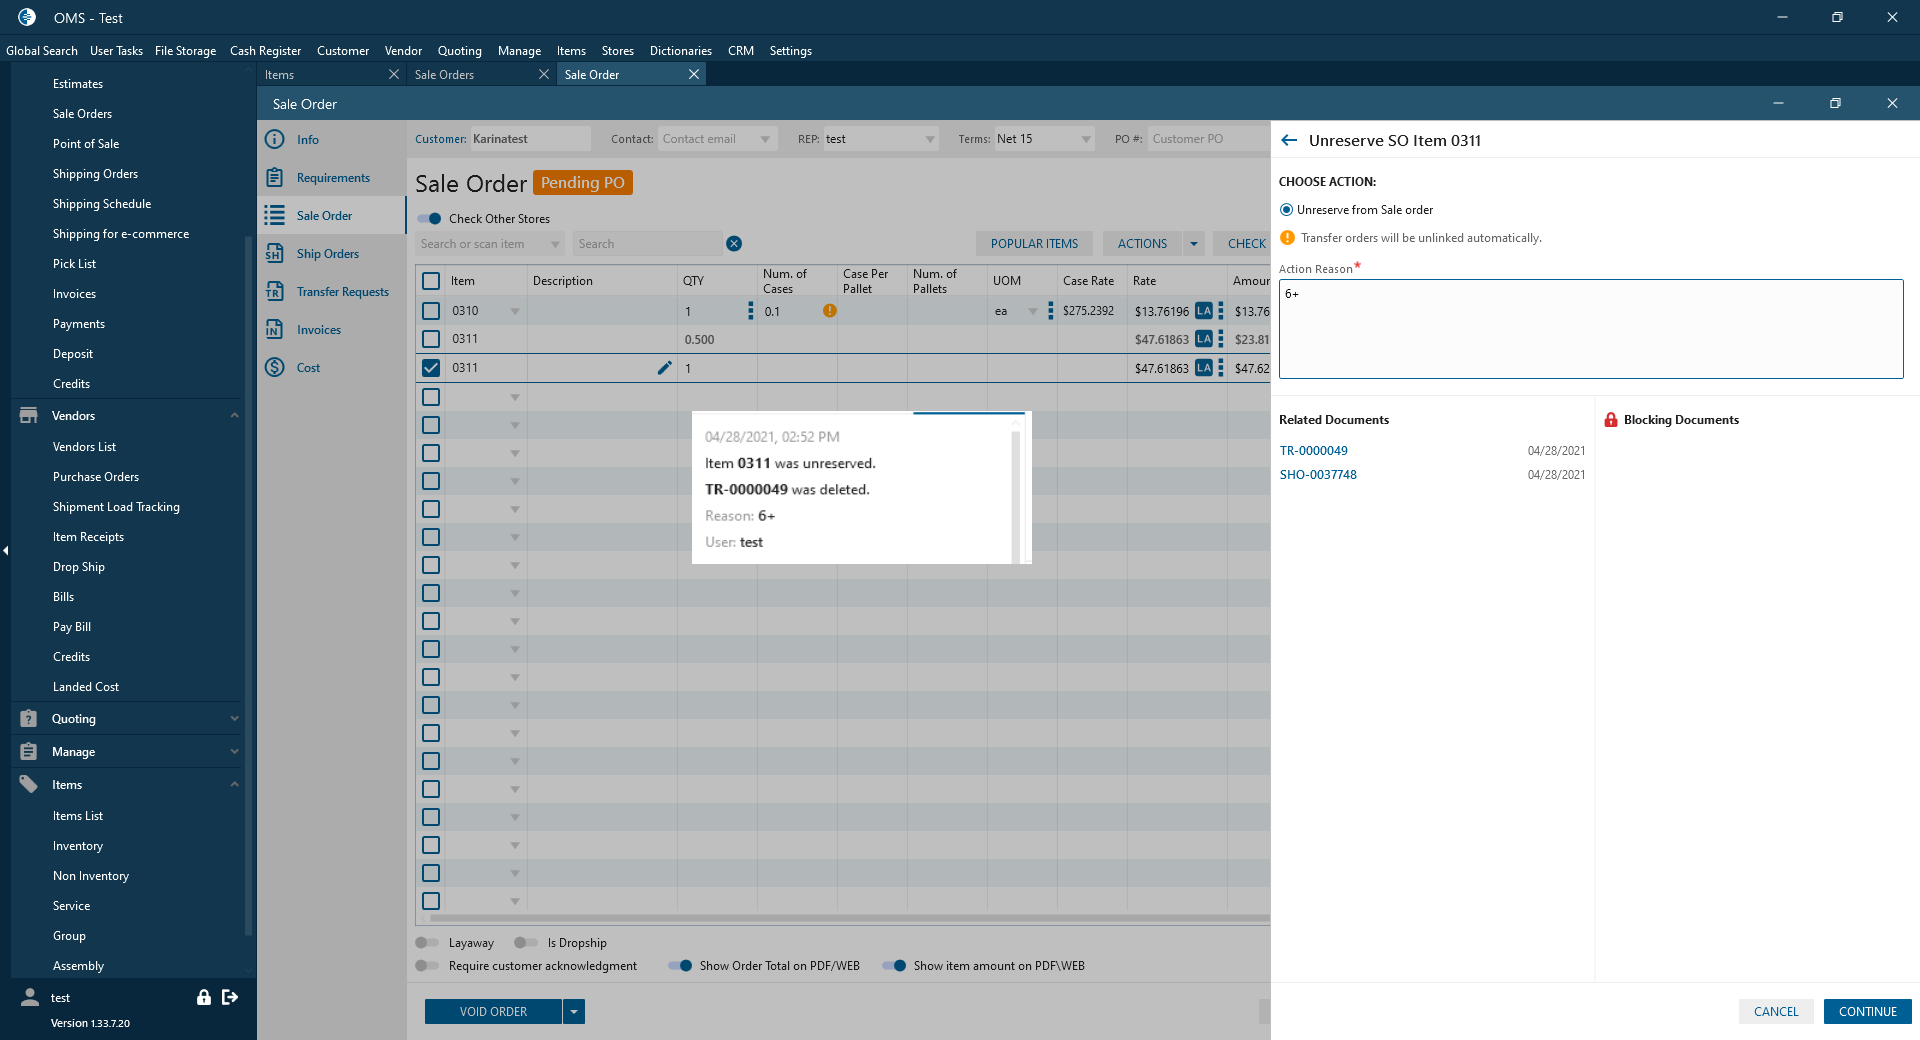Viewport: 1920px width, 1040px height.
Task: Check the select-all checkbox in the Item header
Action: click(431, 281)
